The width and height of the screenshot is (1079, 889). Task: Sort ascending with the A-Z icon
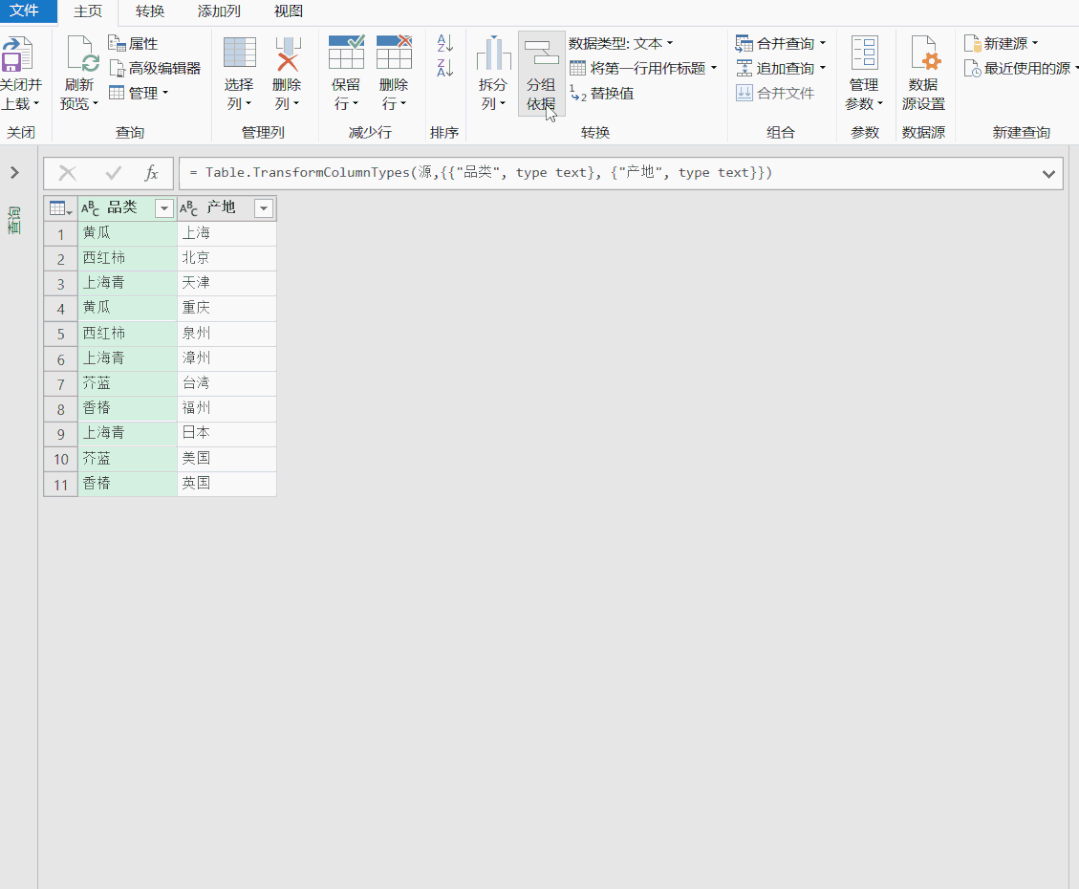tap(445, 43)
